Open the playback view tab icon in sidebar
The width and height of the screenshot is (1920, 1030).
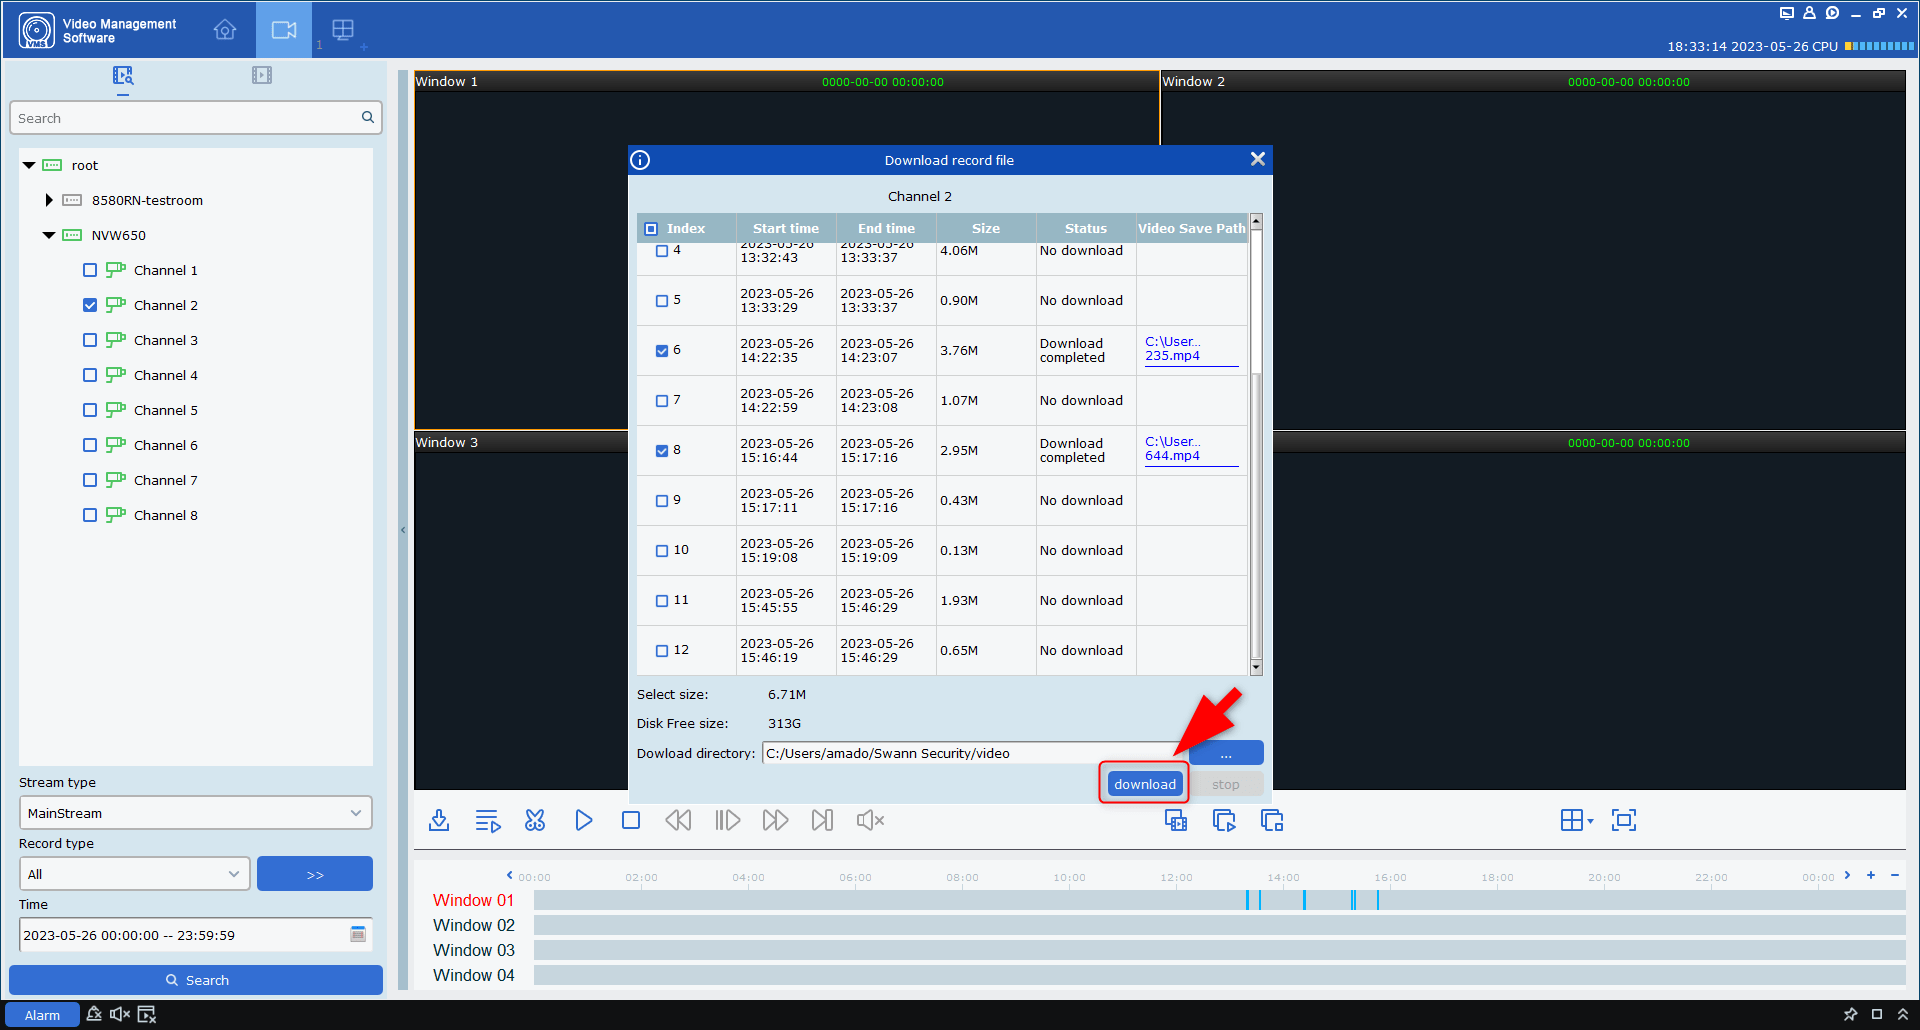tap(262, 75)
